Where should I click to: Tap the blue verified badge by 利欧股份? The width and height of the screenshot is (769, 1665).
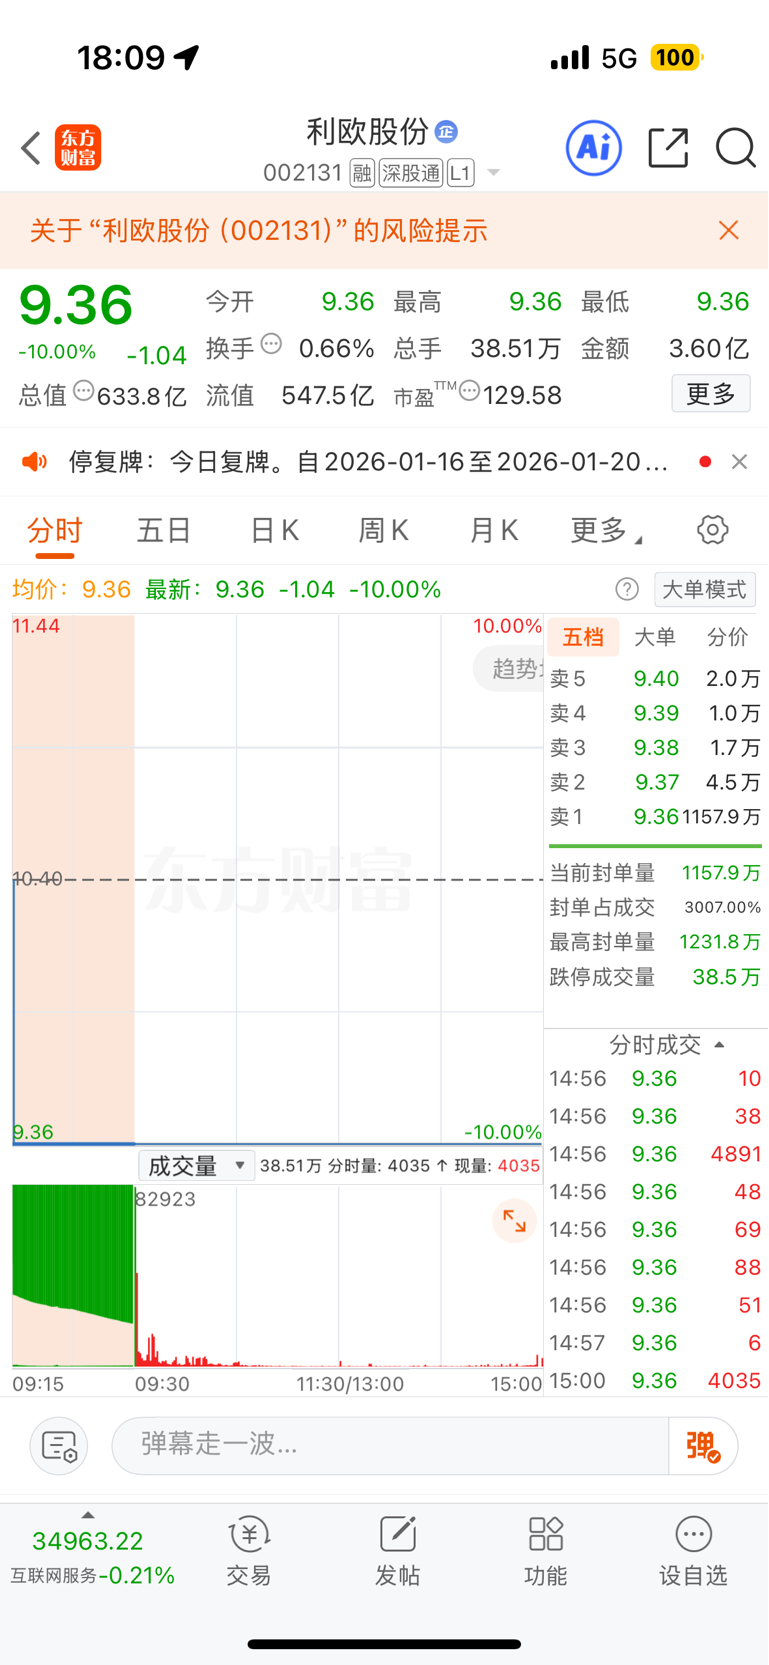click(447, 131)
